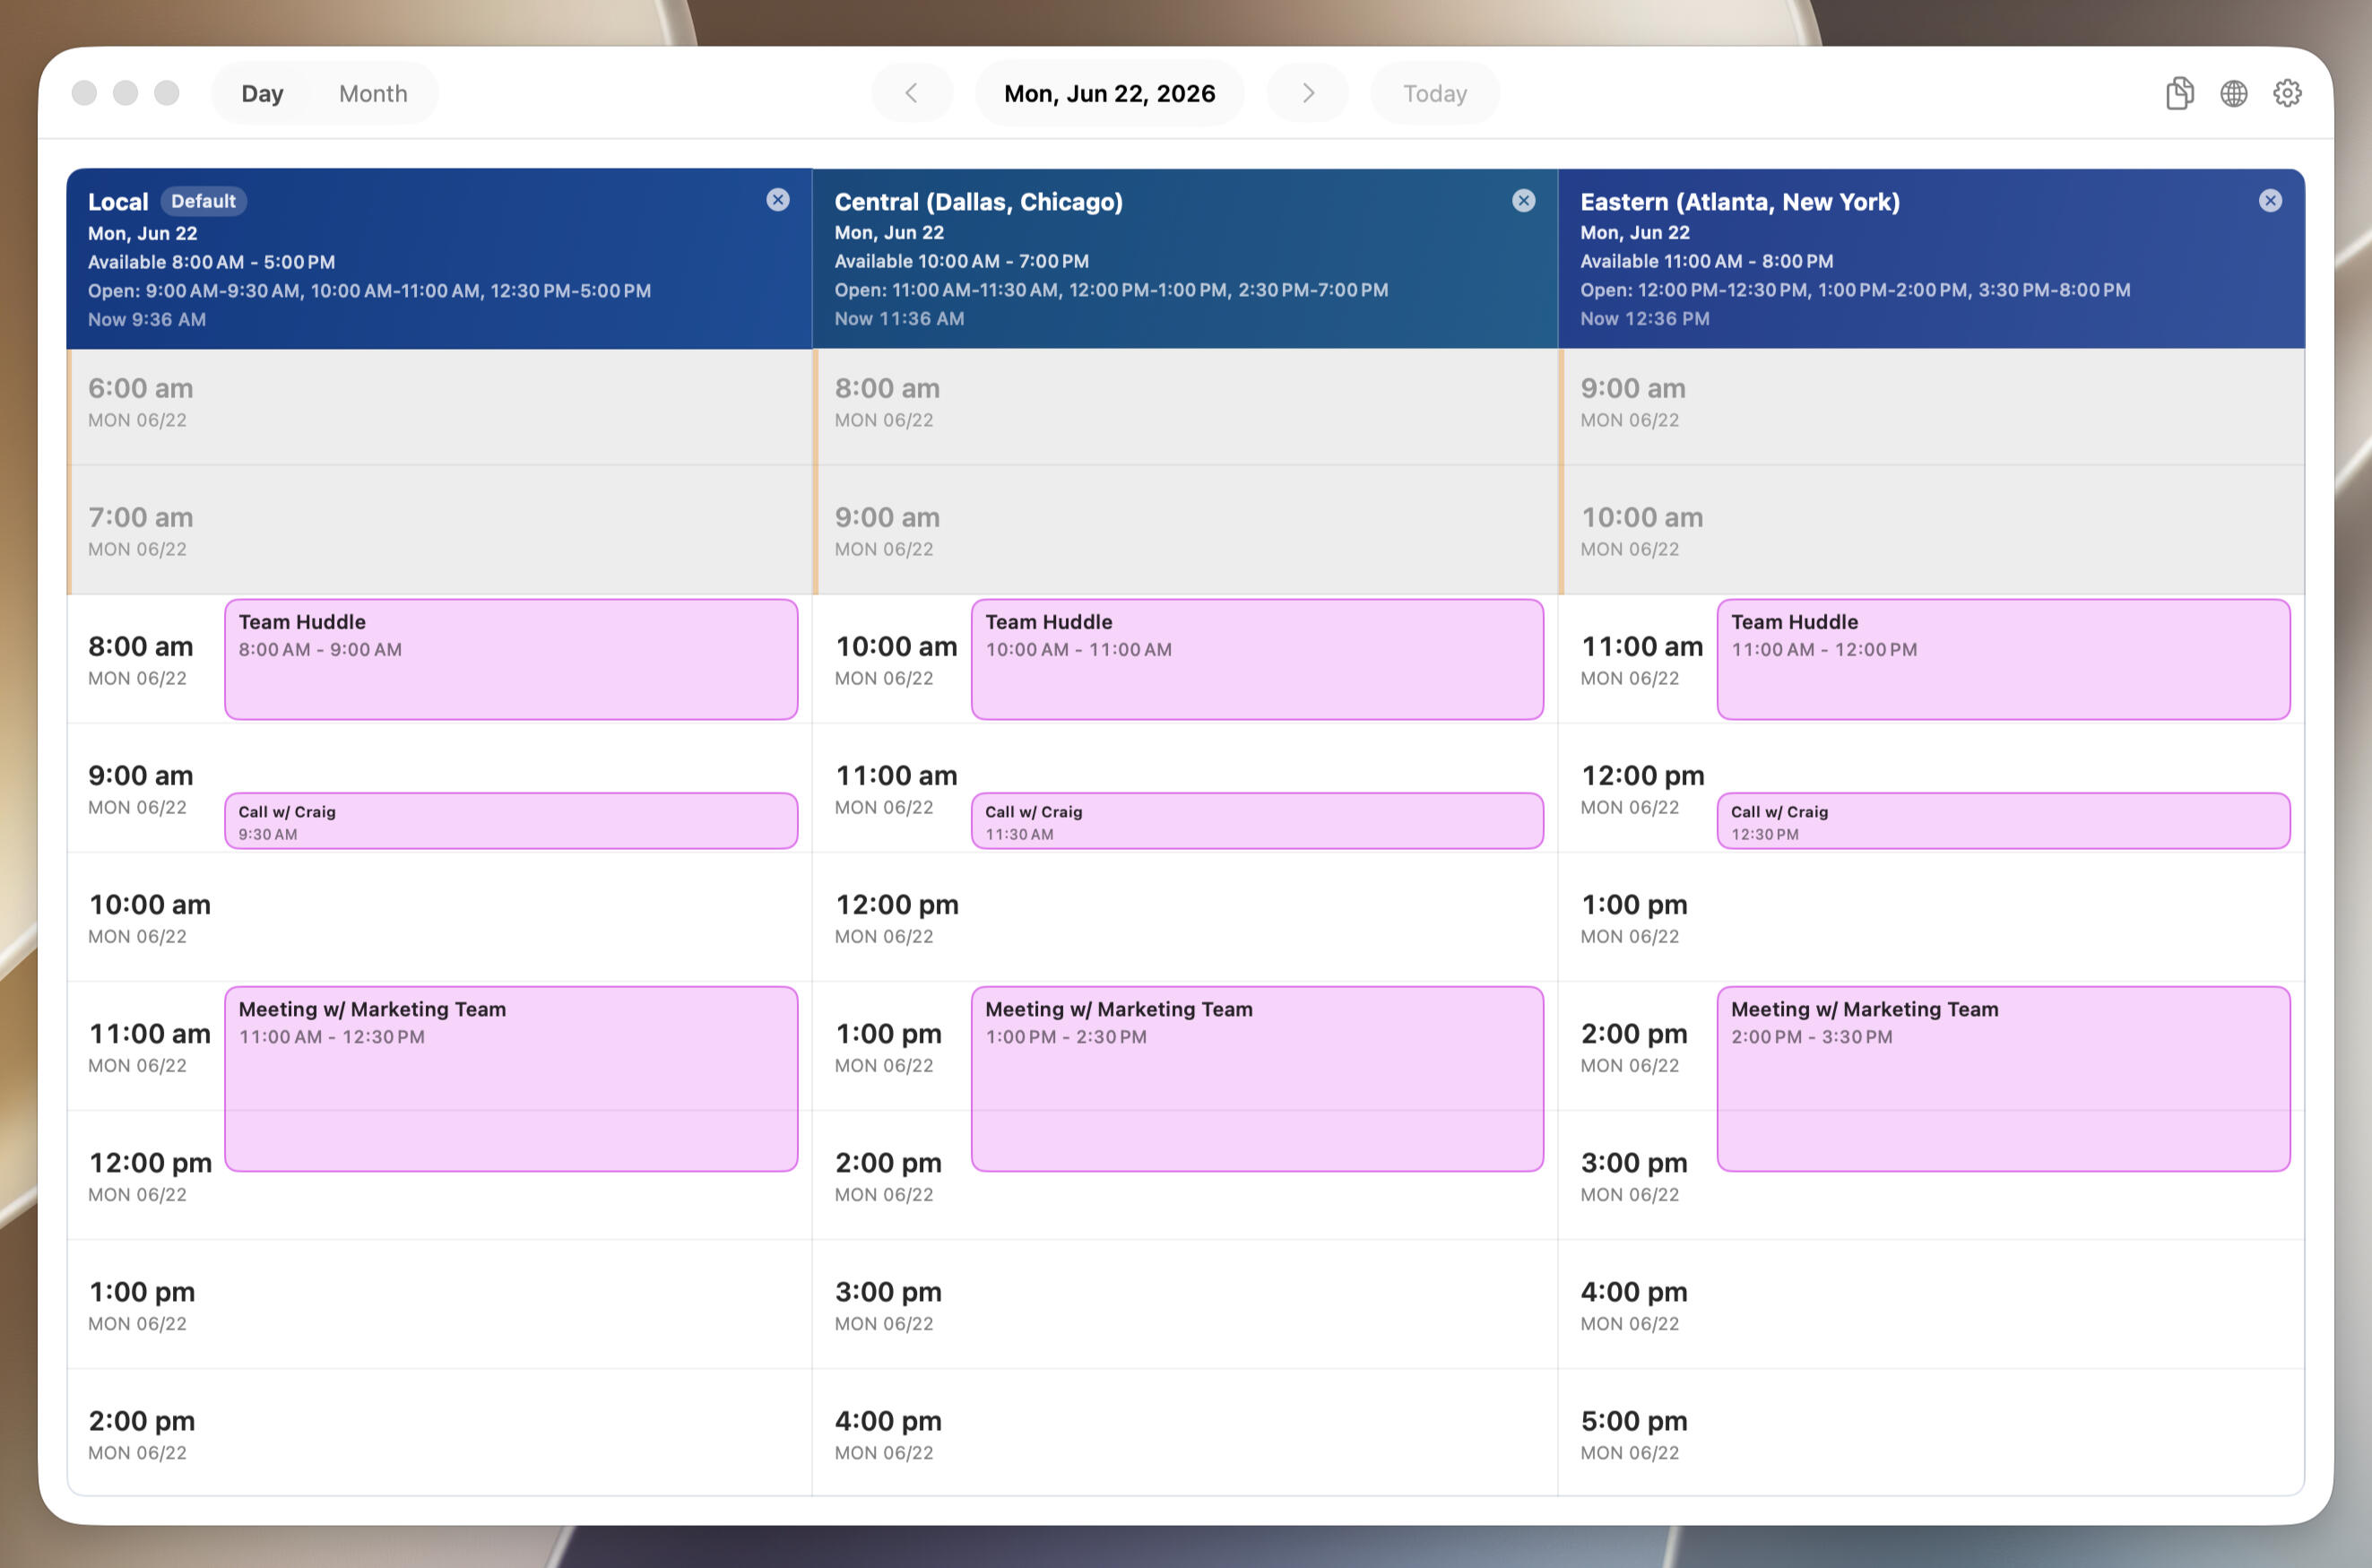Click Central open slots line starting 11:00 AM-11:30 AM
Image resolution: width=2372 pixels, height=1568 pixels.
[x=1111, y=290]
